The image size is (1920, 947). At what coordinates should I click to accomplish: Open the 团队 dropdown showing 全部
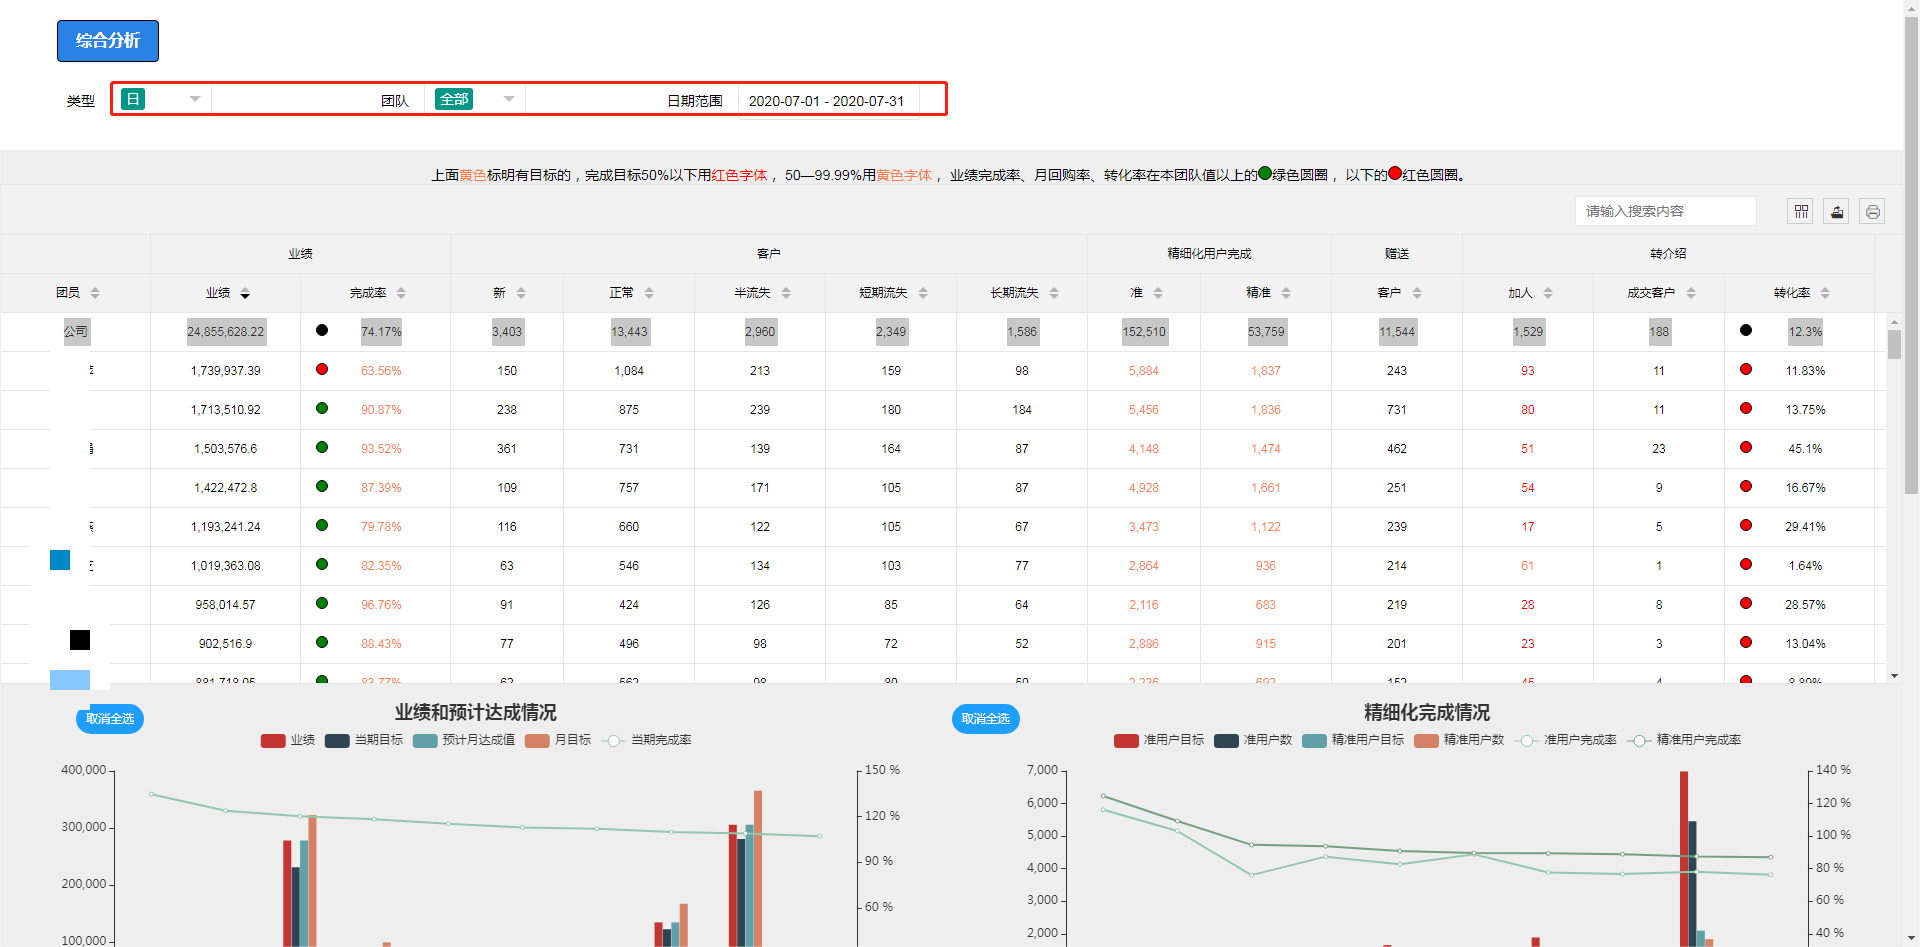pyautogui.click(x=475, y=99)
